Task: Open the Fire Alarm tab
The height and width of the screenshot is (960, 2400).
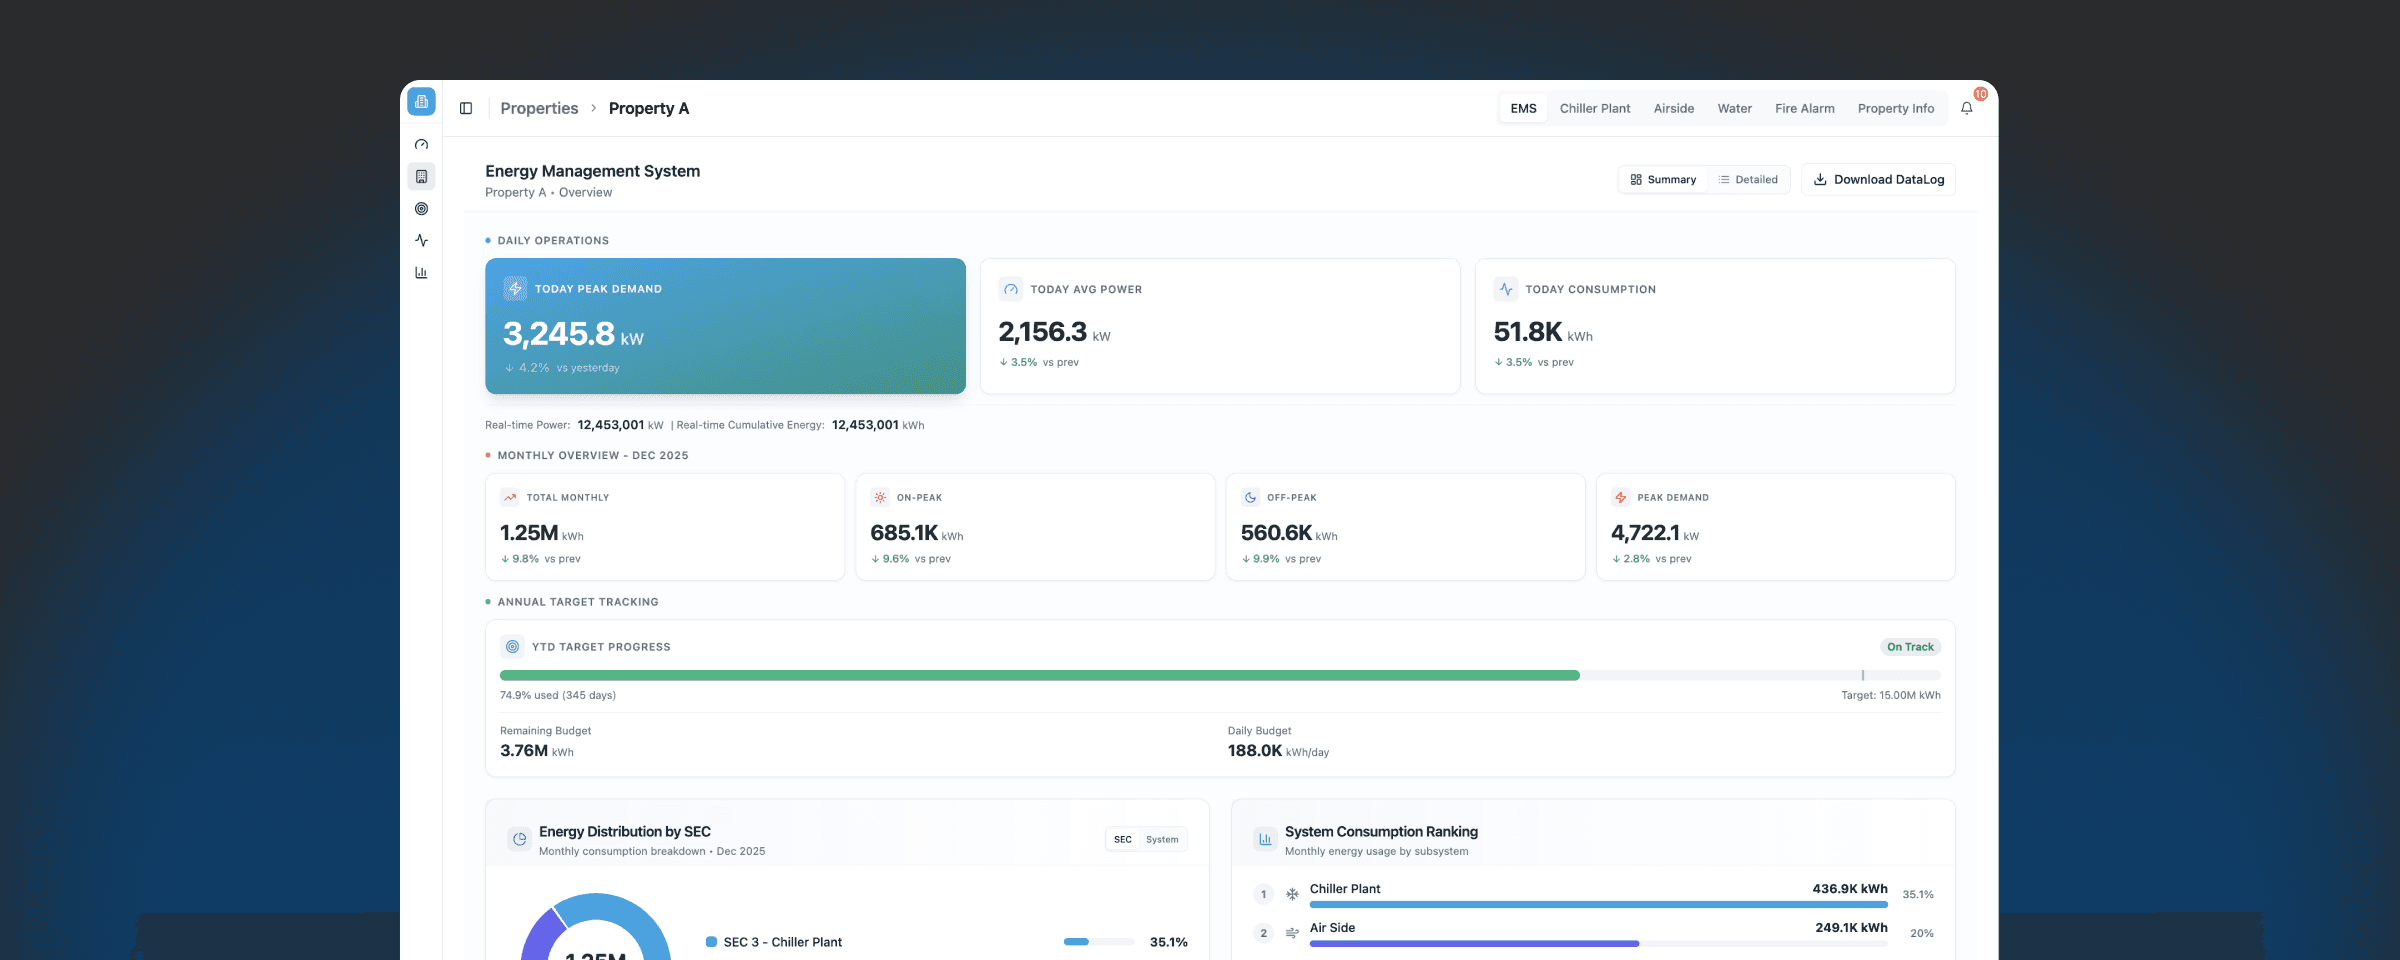Action: [1805, 108]
